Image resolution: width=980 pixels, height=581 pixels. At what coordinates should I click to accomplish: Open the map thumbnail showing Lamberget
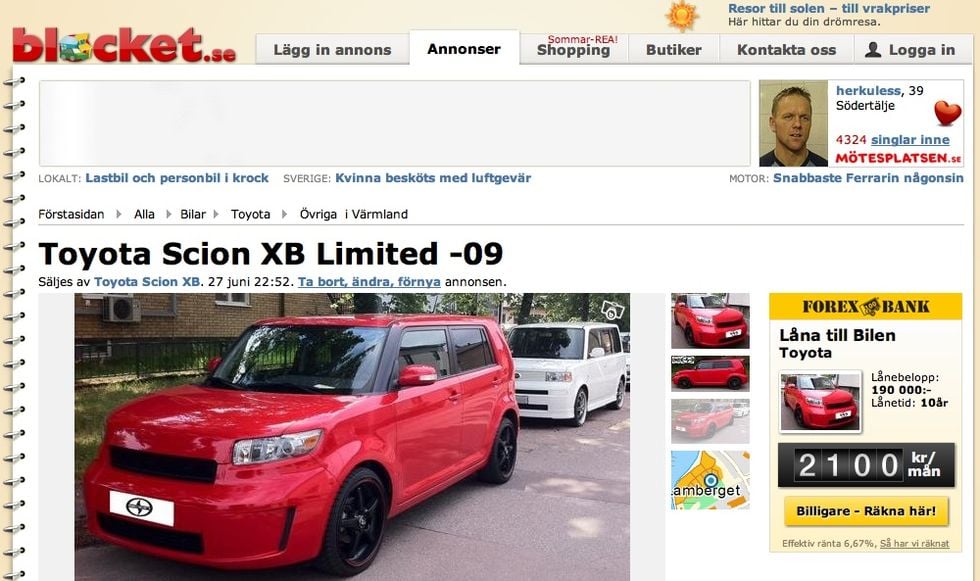710,480
